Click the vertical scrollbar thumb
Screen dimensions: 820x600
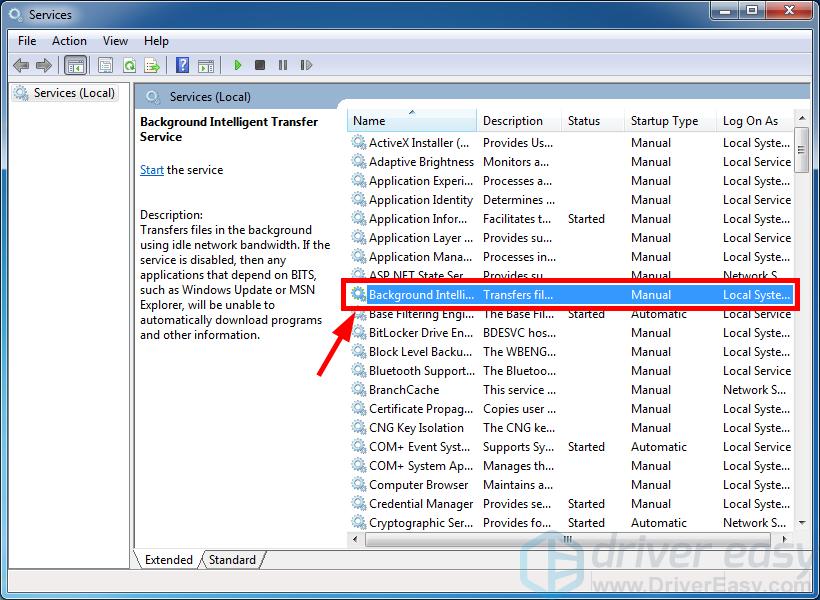pos(802,151)
